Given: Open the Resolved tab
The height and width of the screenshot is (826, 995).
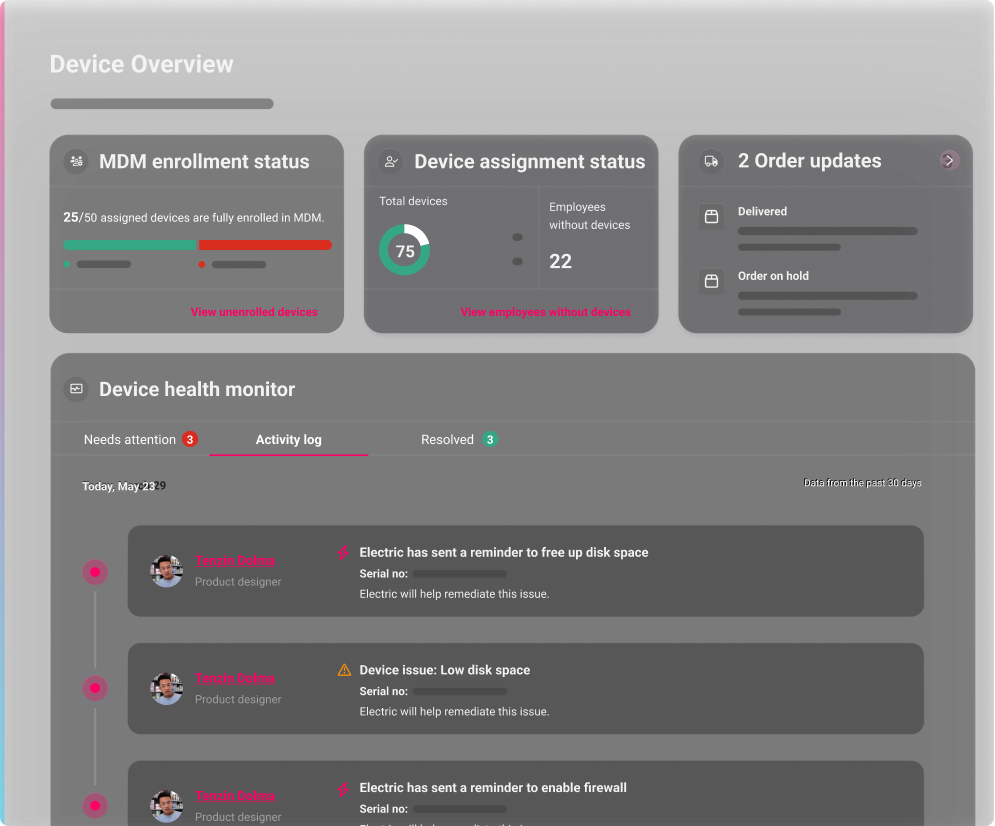Looking at the screenshot, I should coord(458,440).
